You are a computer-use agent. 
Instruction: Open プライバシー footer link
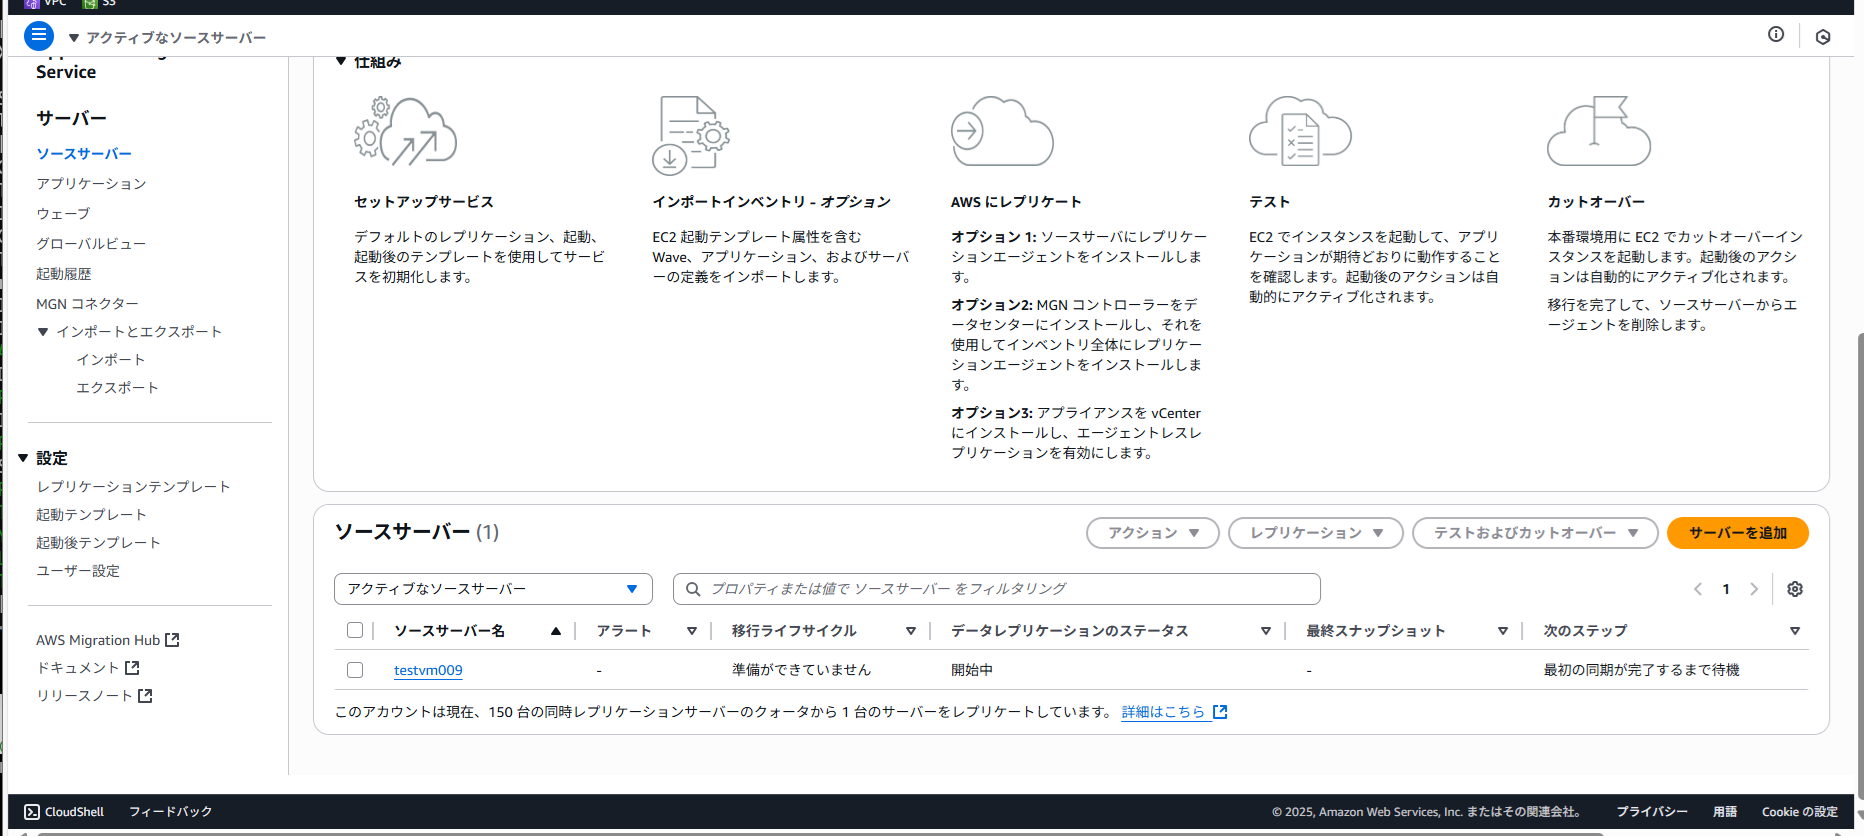(x=1652, y=812)
